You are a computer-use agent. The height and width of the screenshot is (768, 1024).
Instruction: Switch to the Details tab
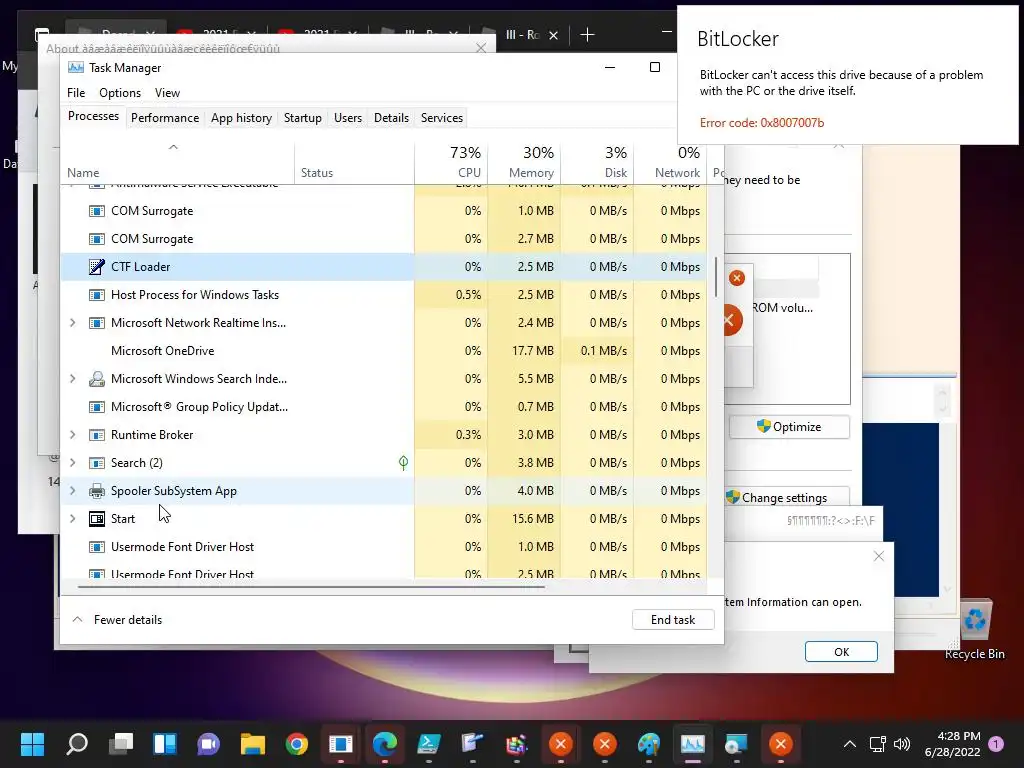tap(391, 118)
